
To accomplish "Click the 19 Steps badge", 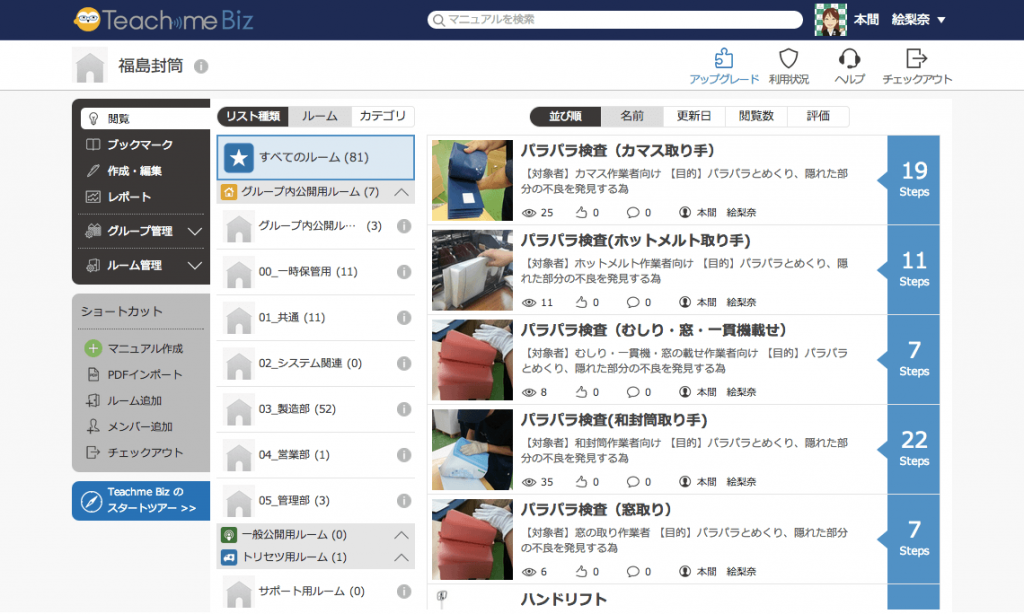I will [x=914, y=180].
